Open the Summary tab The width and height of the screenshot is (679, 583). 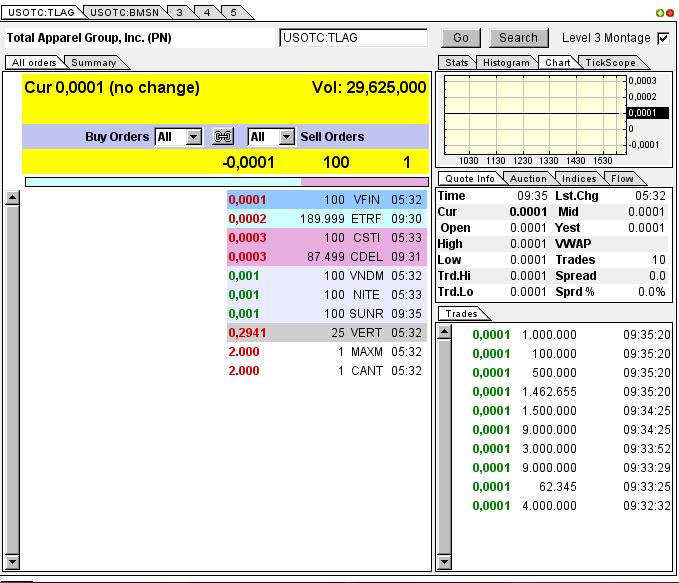(94, 62)
